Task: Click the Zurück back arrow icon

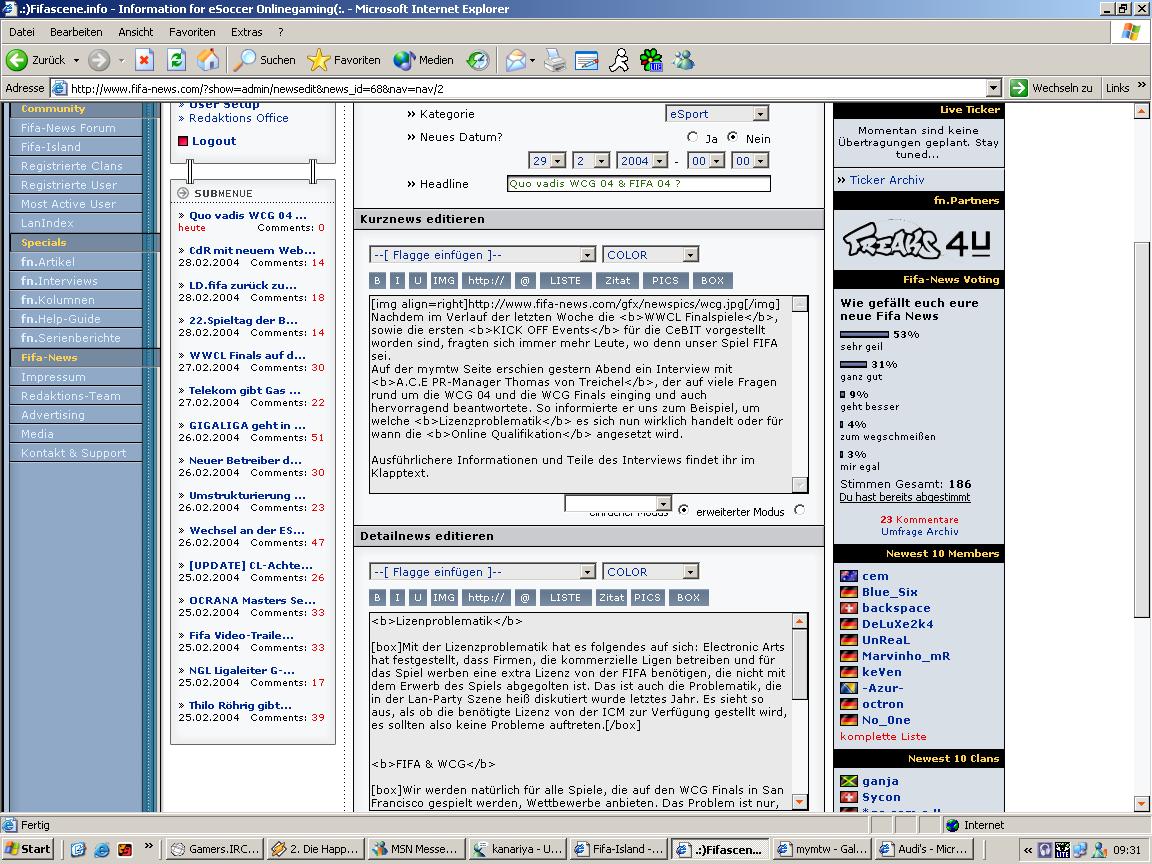Action: click(17, 60)
